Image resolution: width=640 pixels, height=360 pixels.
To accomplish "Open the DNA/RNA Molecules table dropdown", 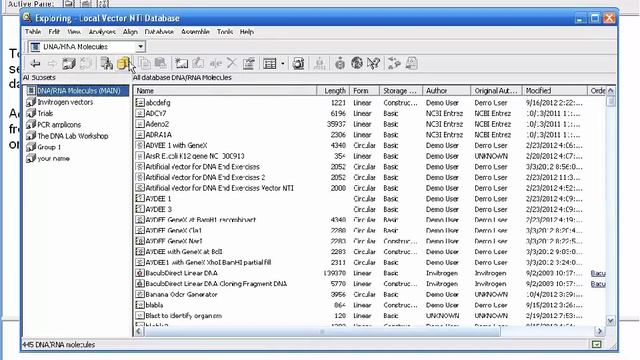I will point(140,47).
